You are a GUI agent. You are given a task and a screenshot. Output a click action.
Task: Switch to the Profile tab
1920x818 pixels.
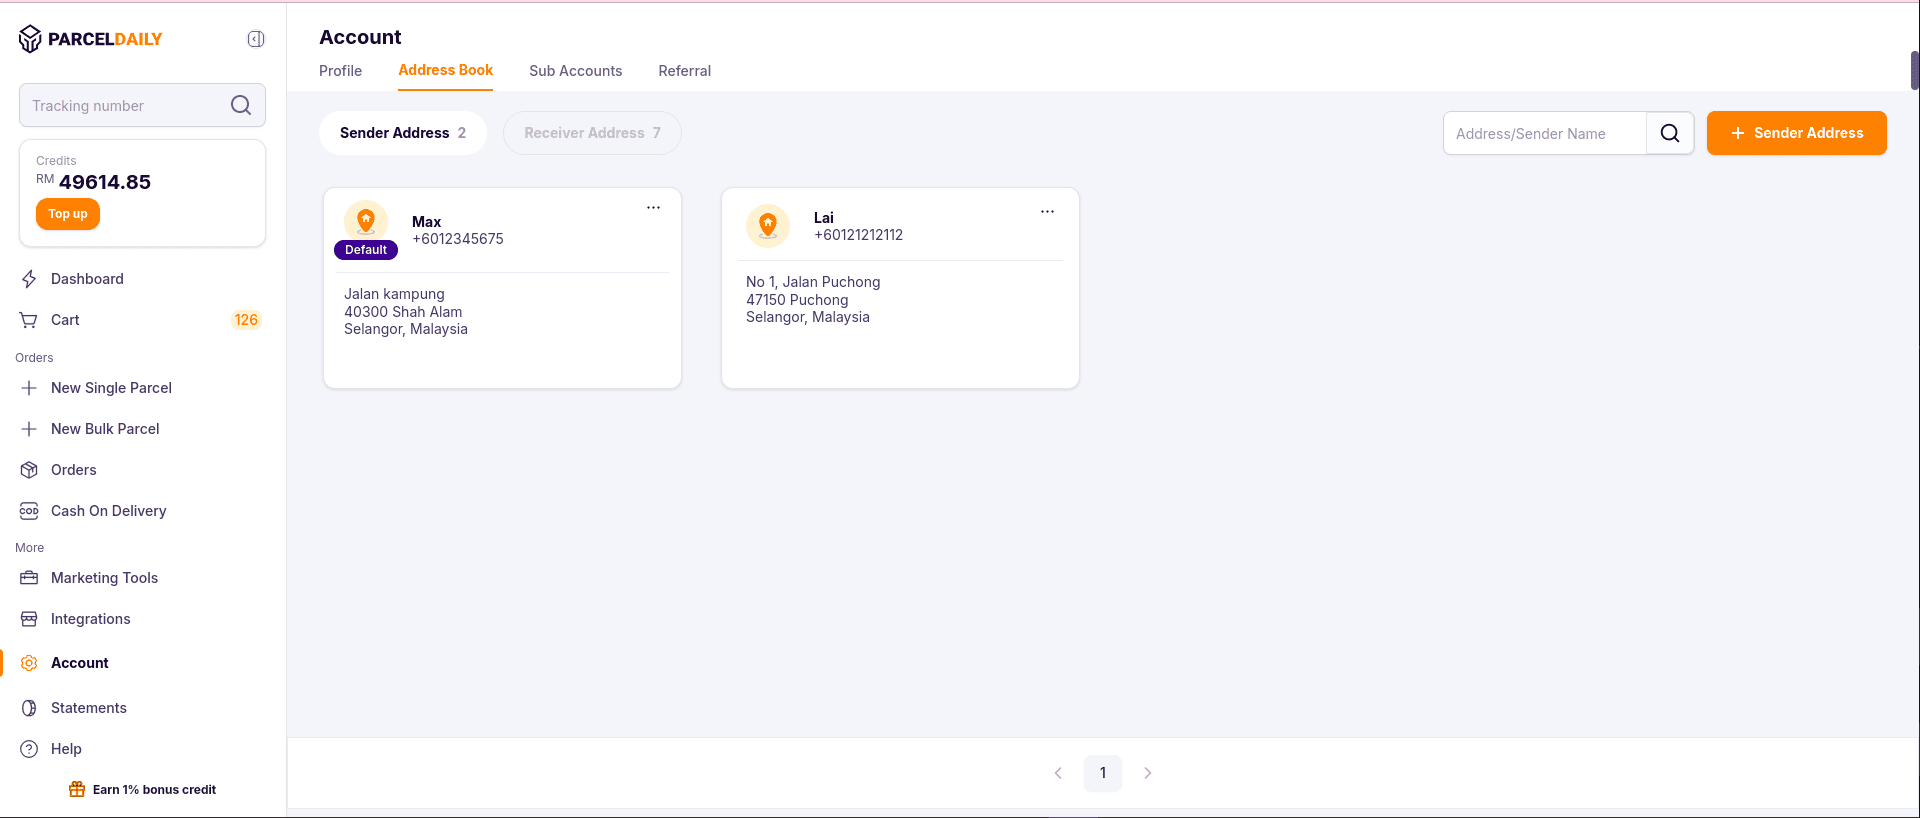point(340,71)
